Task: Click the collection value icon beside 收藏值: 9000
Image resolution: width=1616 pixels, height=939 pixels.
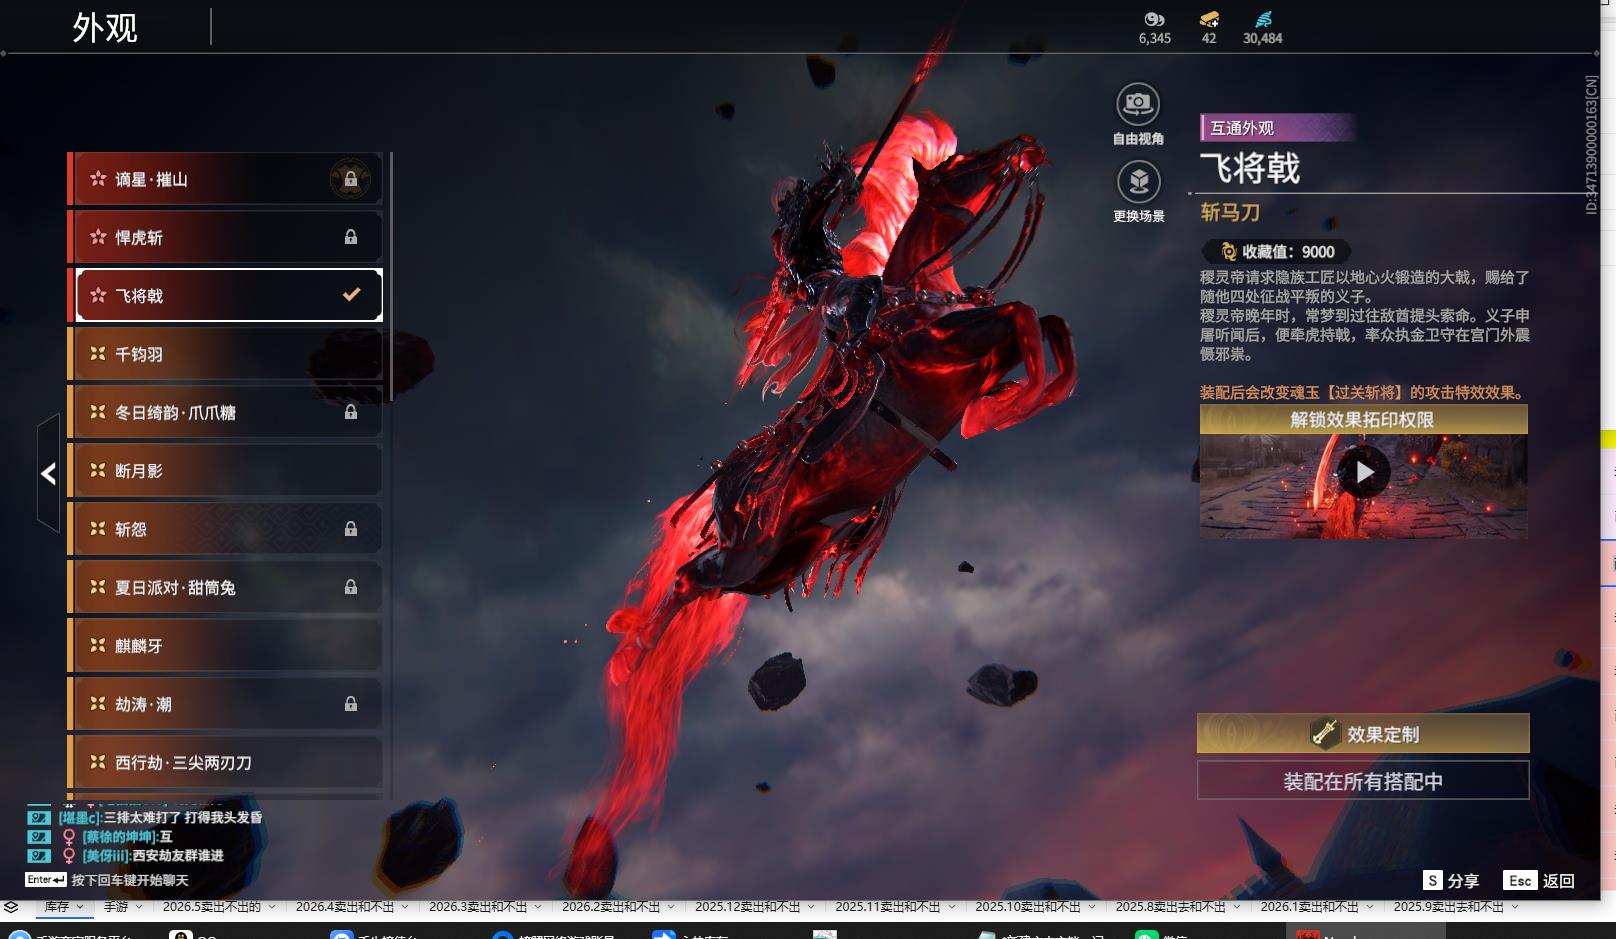Action: (1228, 252)
